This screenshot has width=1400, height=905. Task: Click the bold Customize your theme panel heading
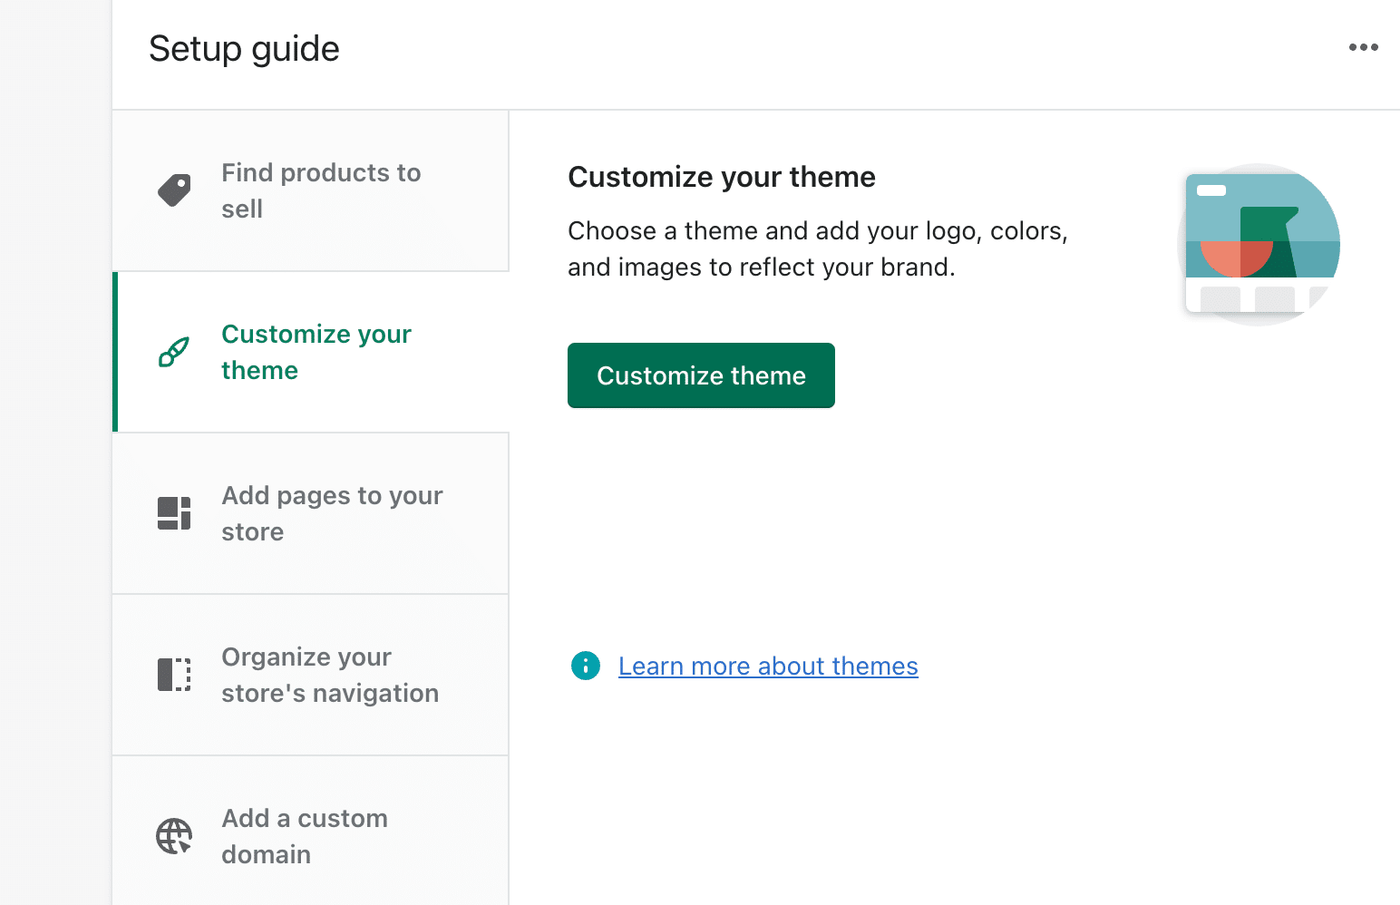point(722,177)
